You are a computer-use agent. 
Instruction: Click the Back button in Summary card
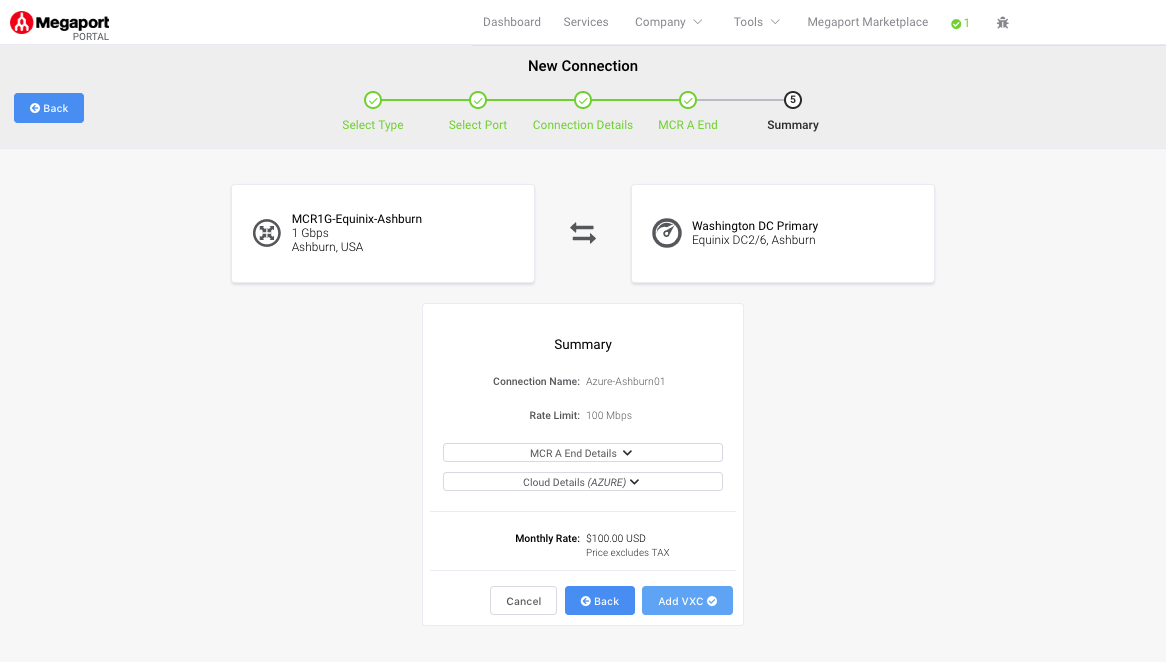tap(600, 601)
